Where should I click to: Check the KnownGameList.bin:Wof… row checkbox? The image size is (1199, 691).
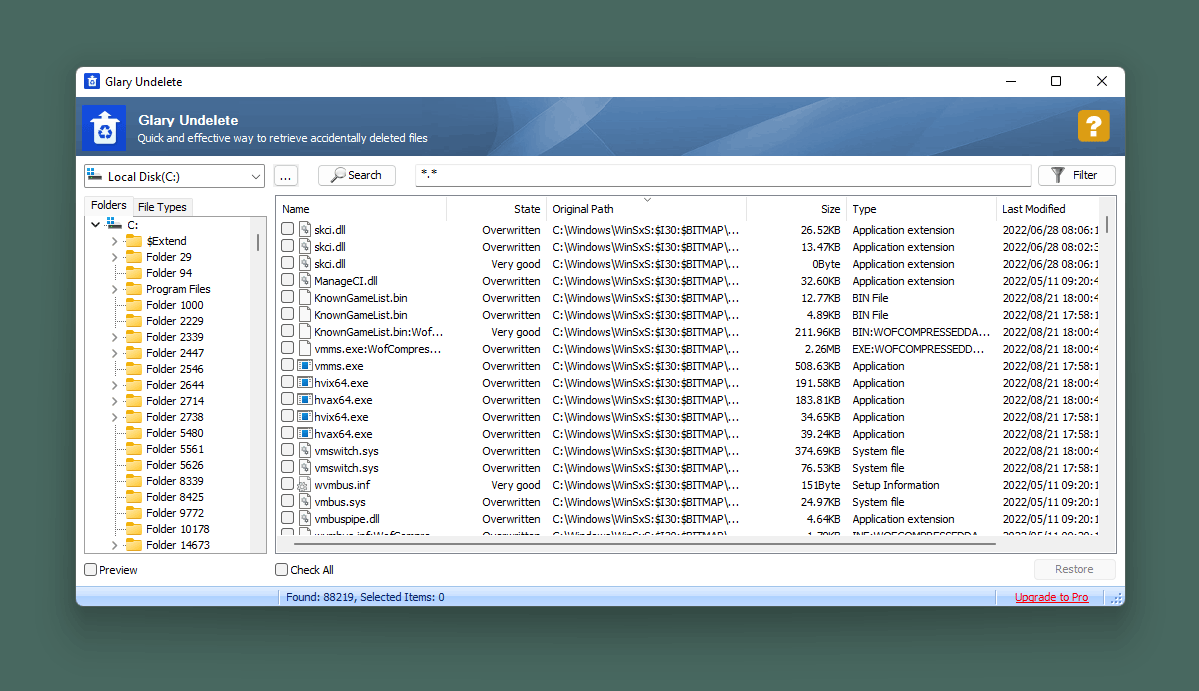pyautogui.click(x=288, y=331)
